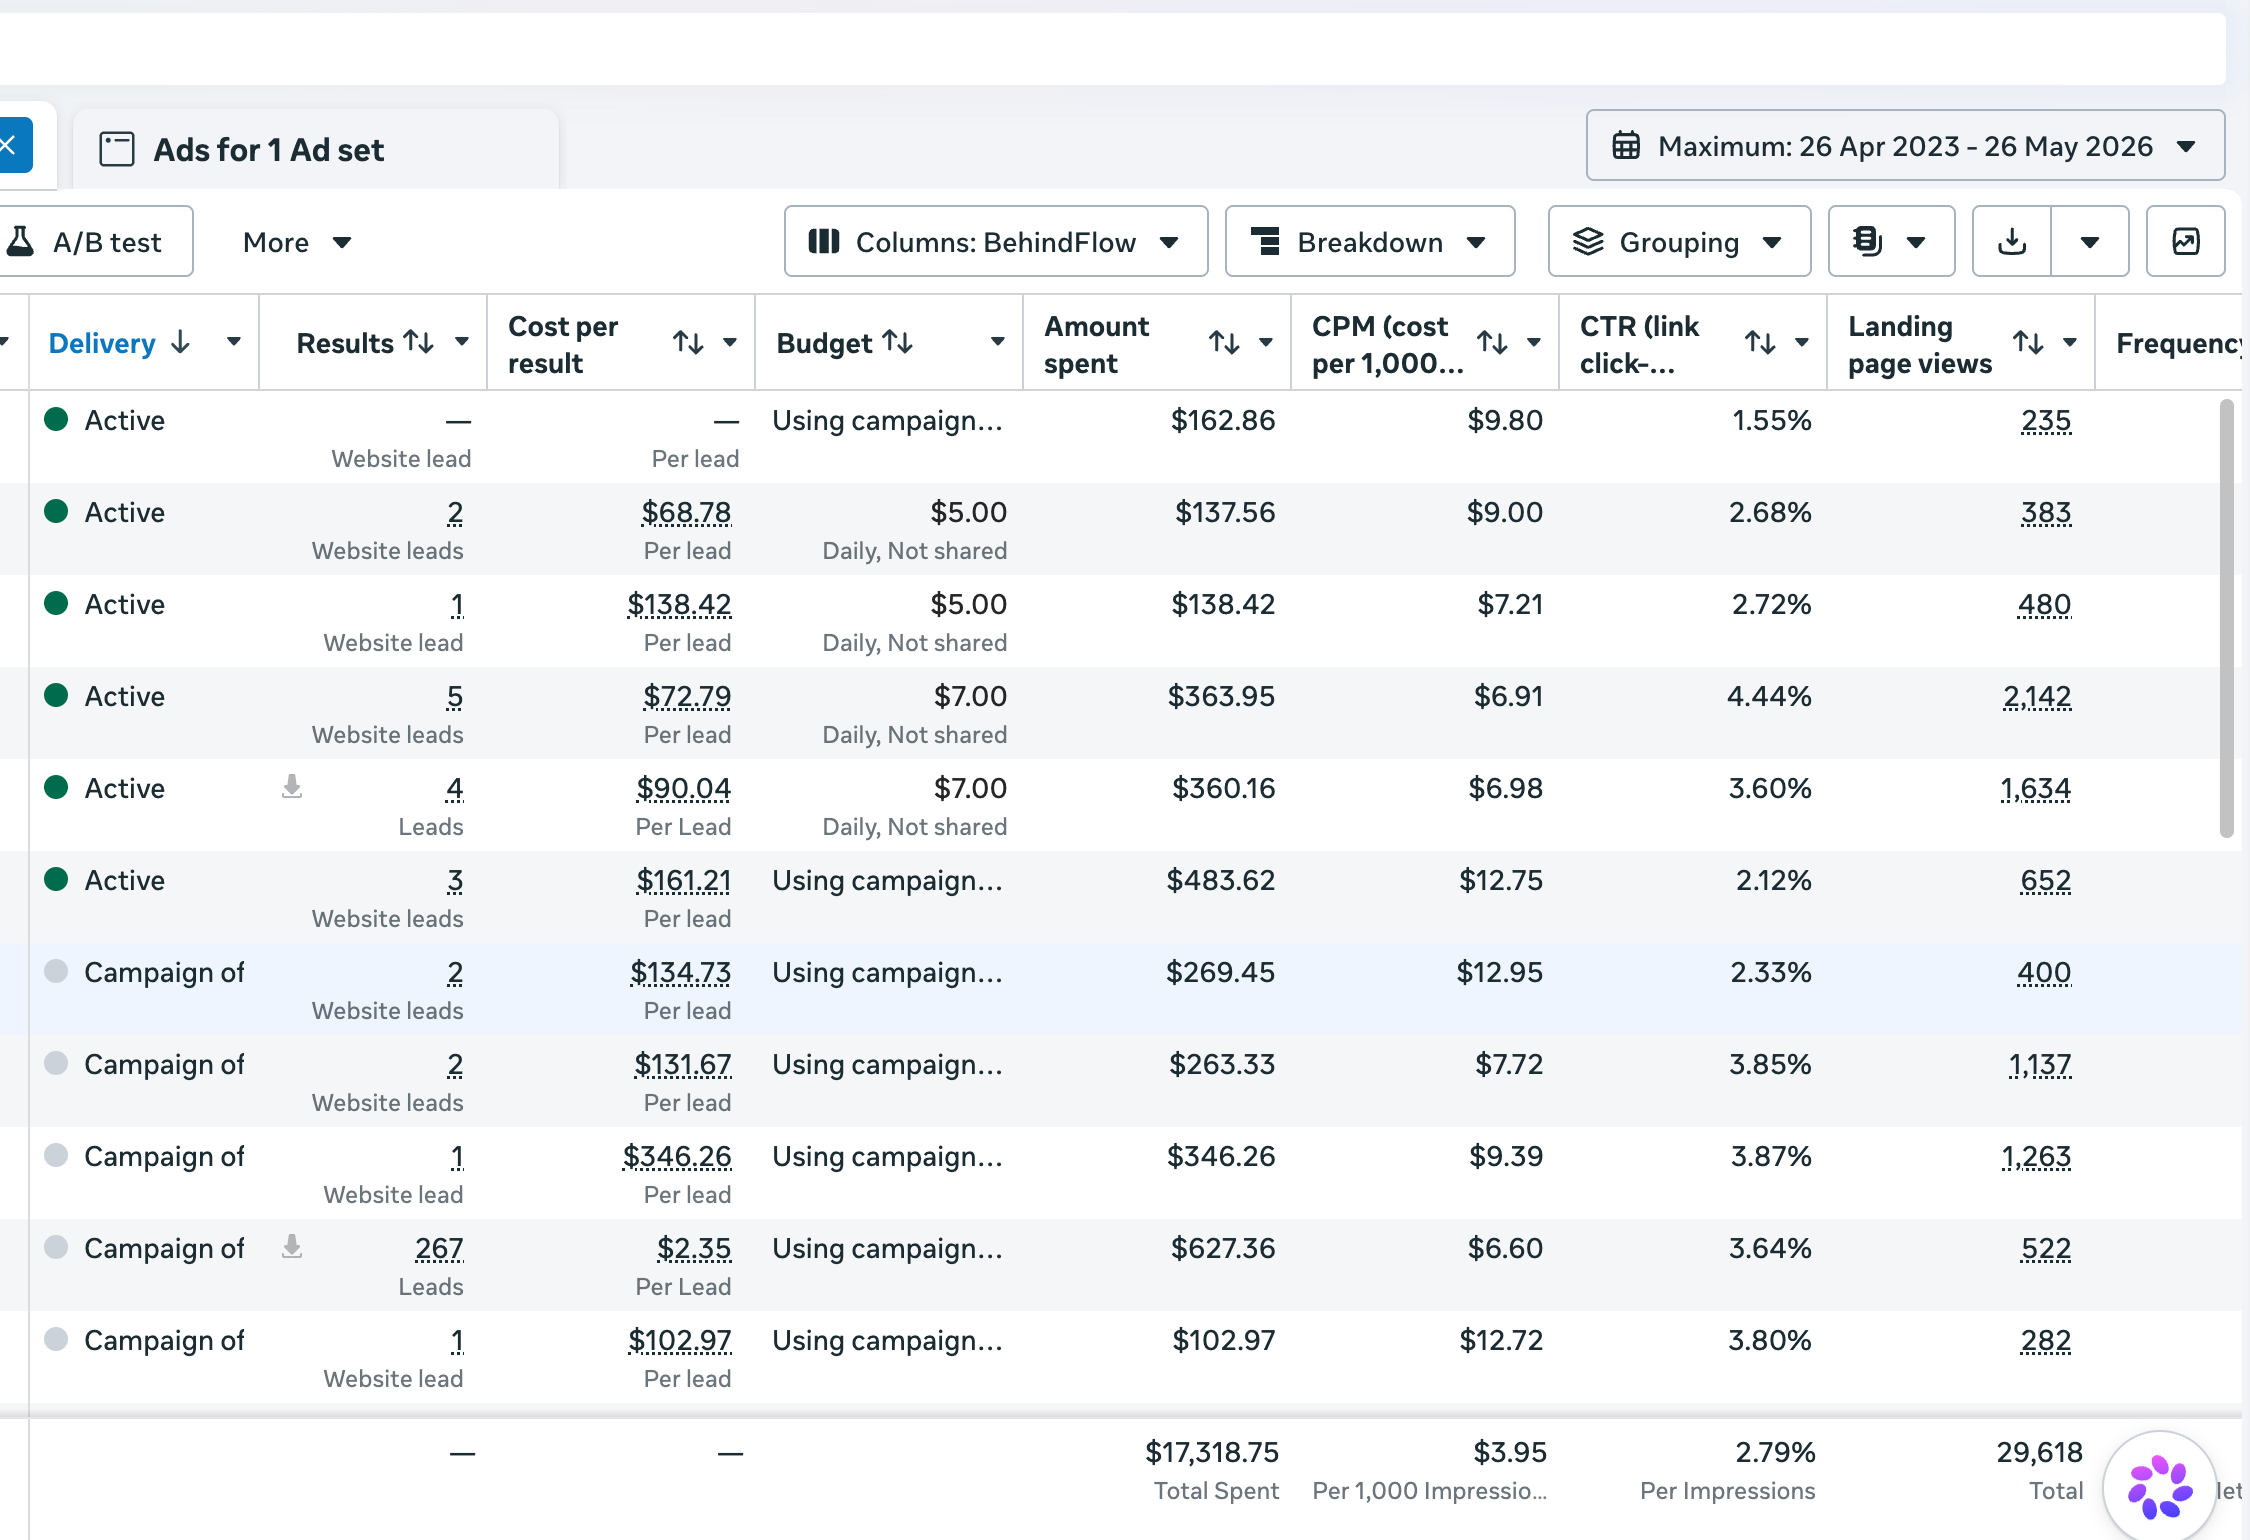Viewport: 2250px width, 1540px height.
Task: Click grey status dot in $134.73 row
Action: pyautogui.click(x=56, y=971)
